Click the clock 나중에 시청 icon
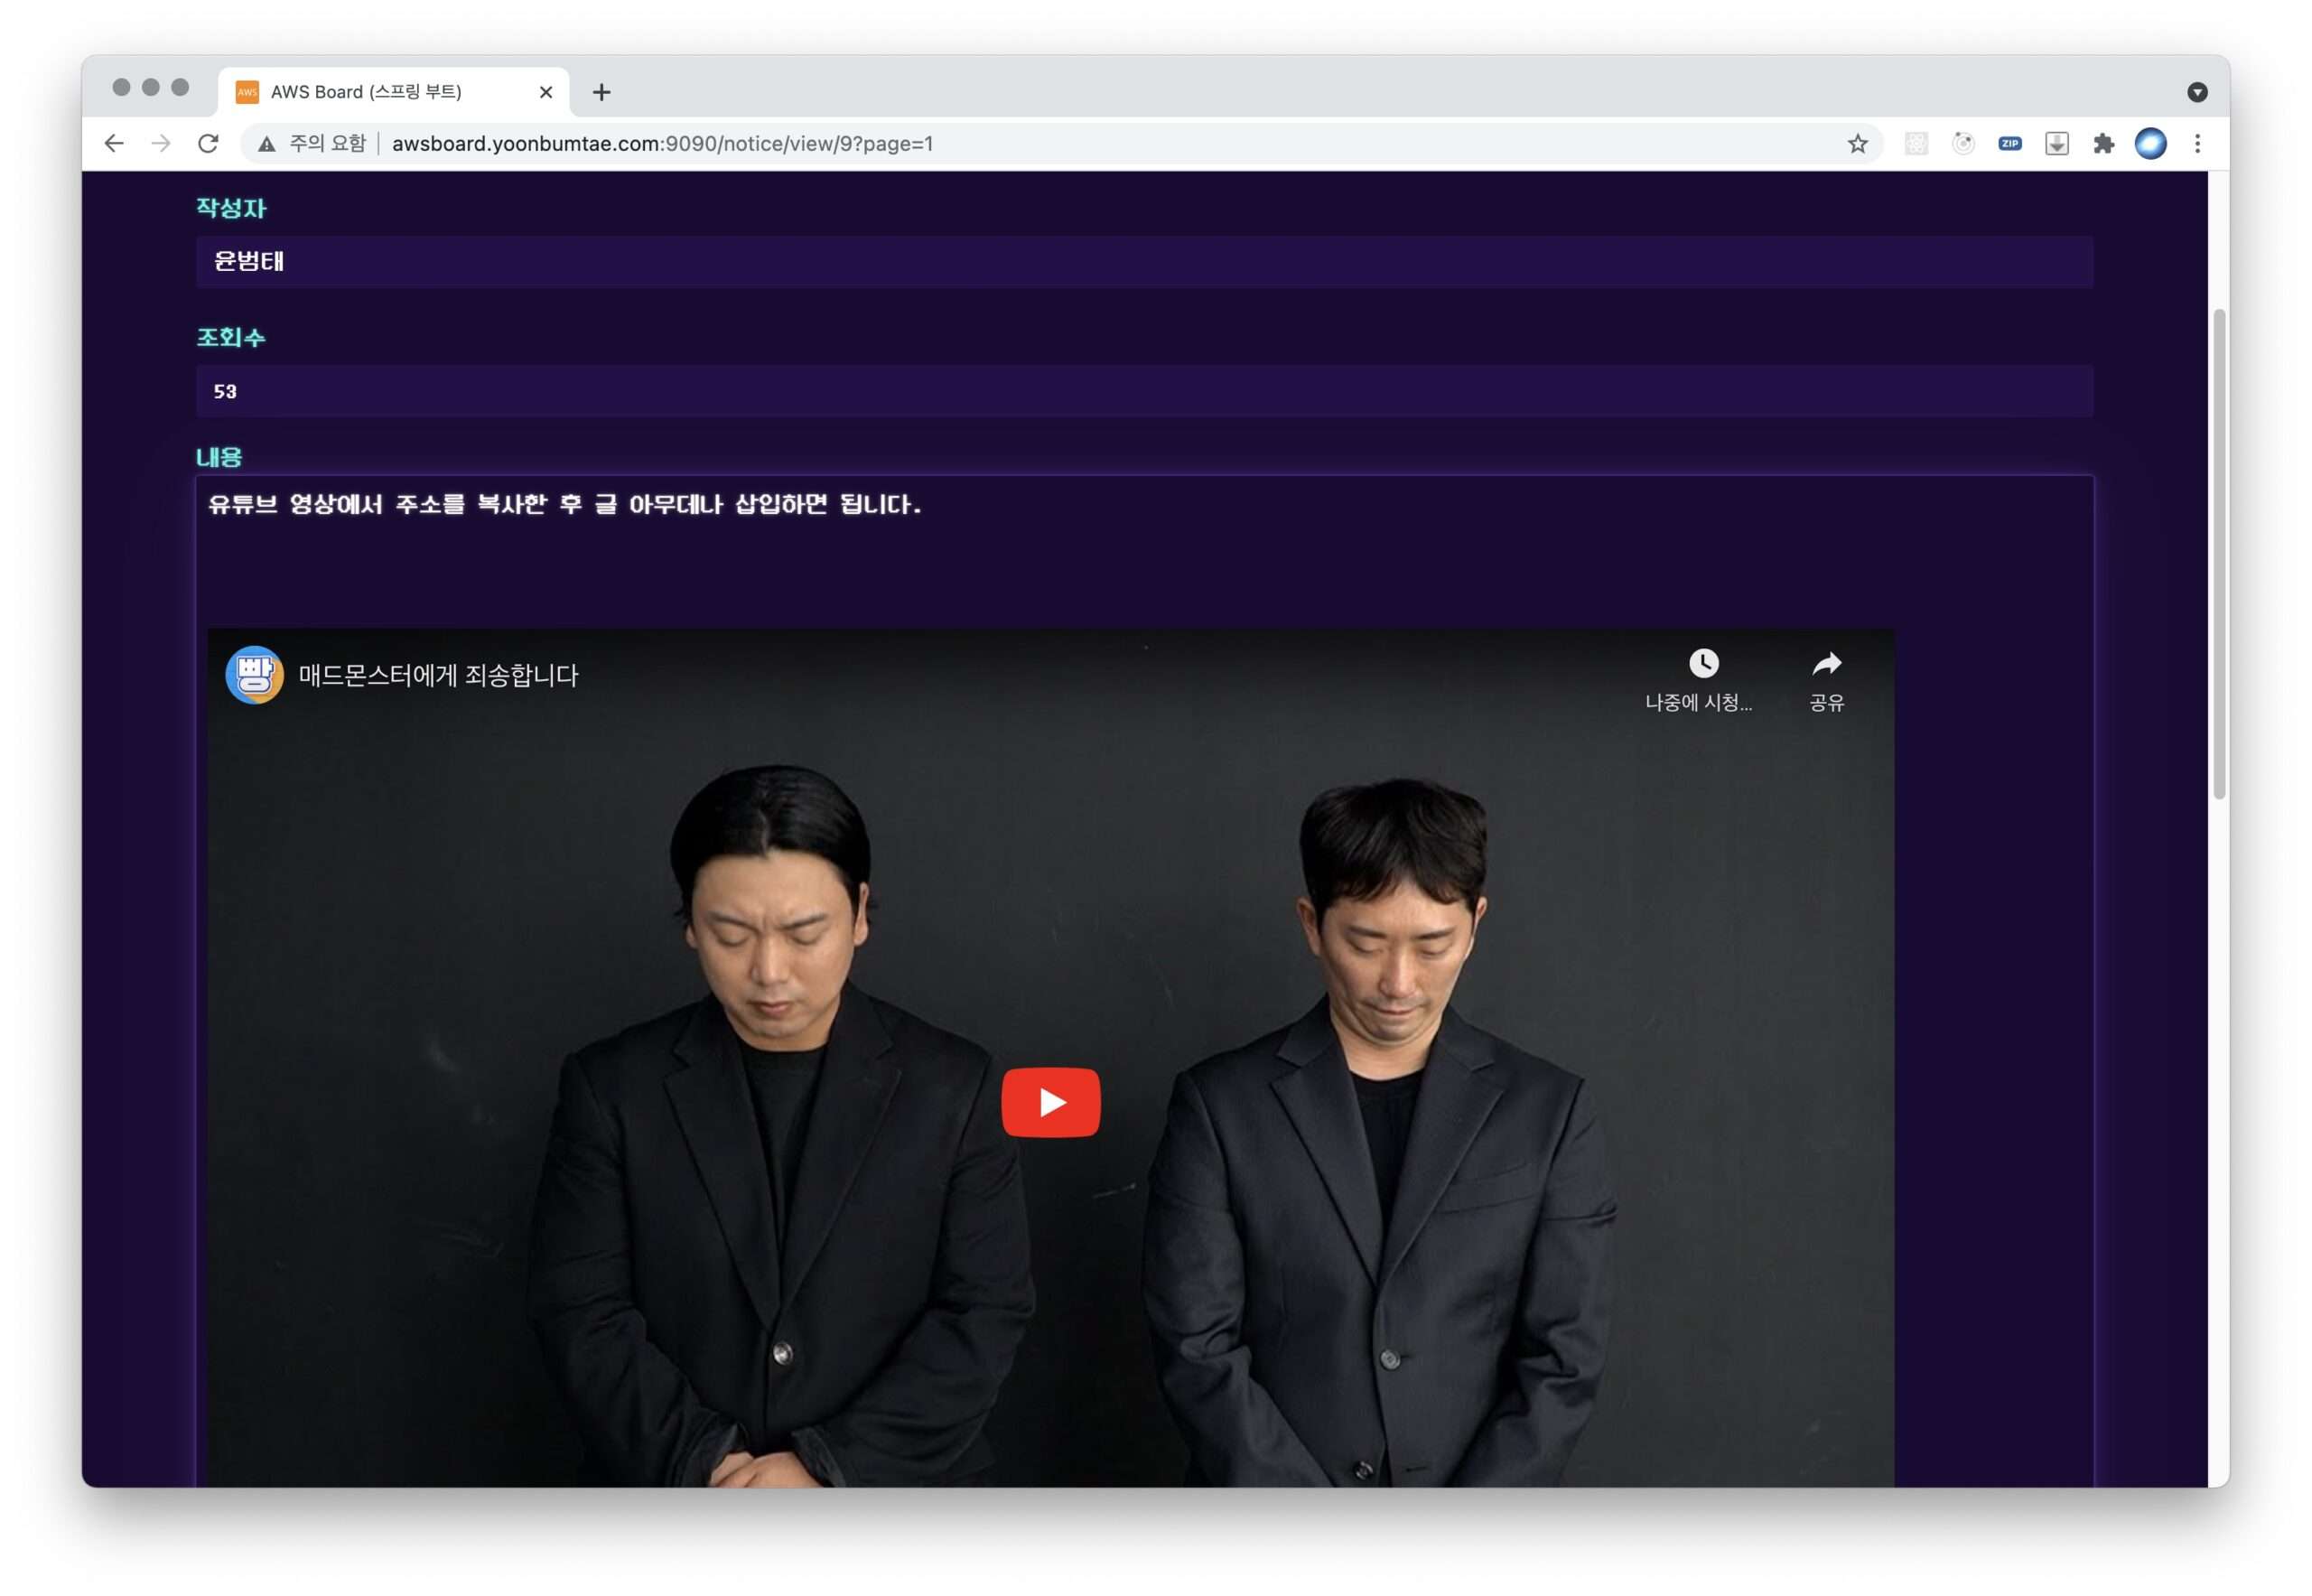Screen dimensions: 2312x1596 [x=1703, y=664]
